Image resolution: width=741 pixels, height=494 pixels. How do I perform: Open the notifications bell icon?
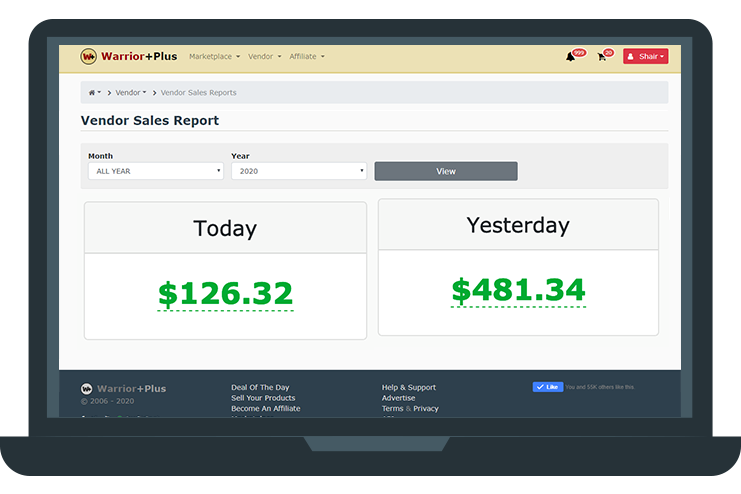point(571,57)
